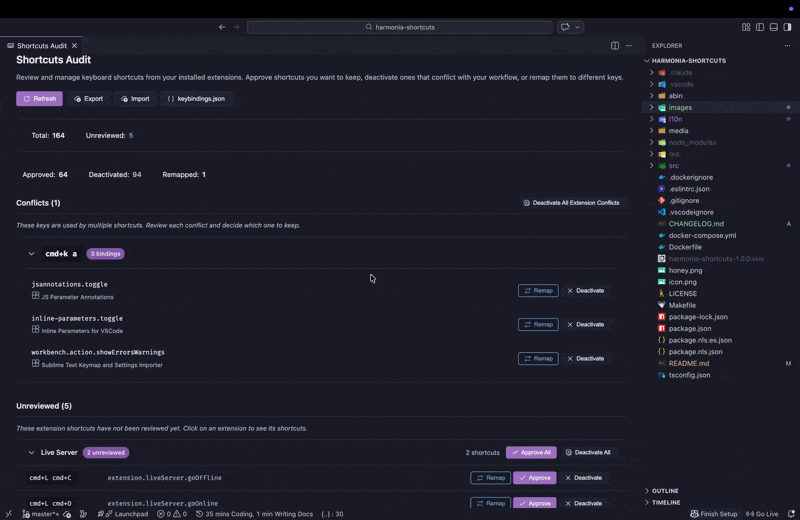Toggle the secondary side bar

tap(787, 27)
